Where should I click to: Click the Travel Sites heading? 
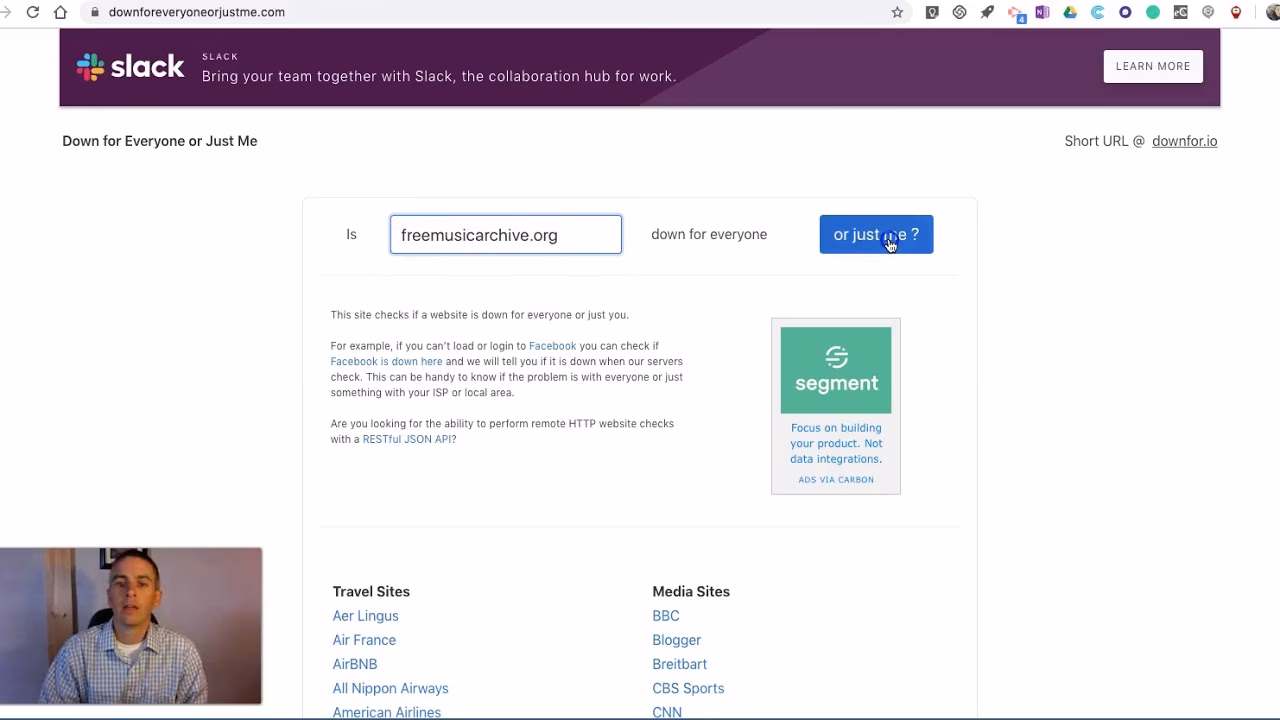click(371, 592)
